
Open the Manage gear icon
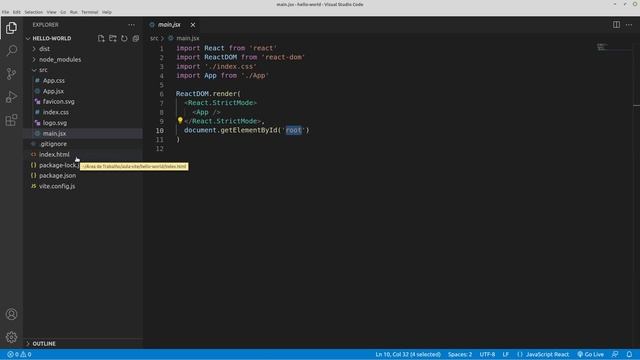(11, 337)
